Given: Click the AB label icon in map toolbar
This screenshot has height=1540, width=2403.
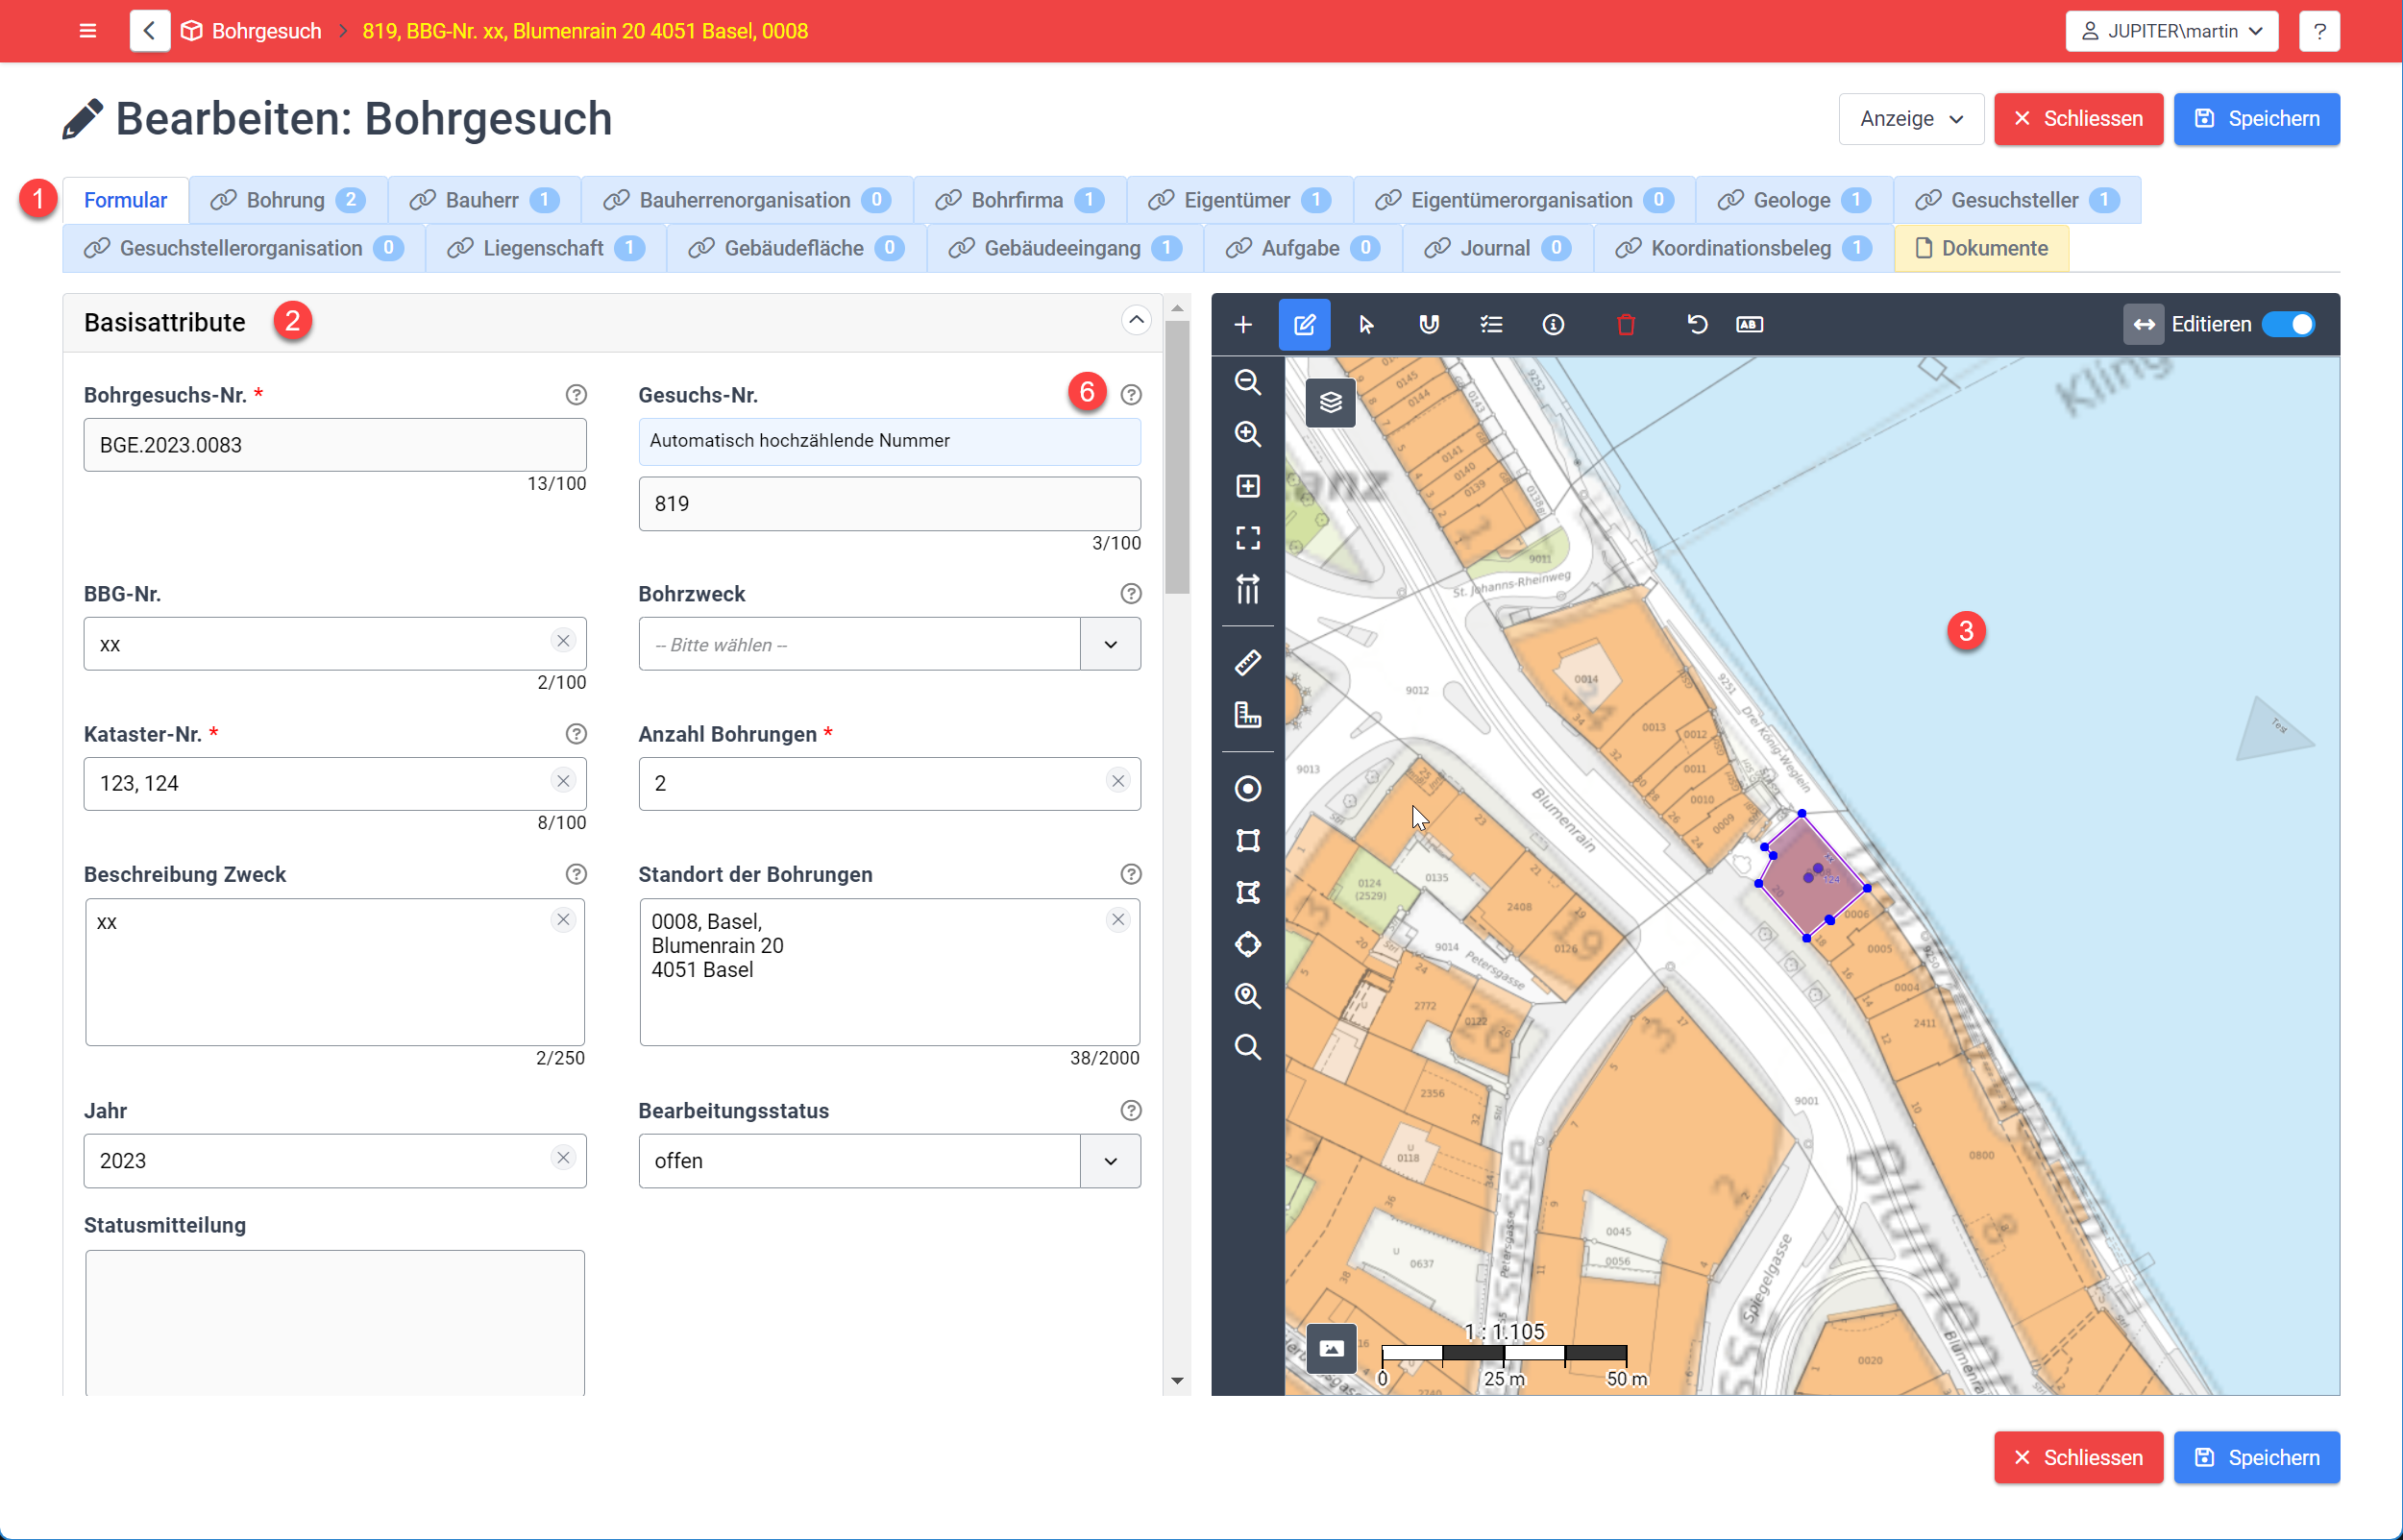Looking at the screenshot, I should click(1749, 324).
